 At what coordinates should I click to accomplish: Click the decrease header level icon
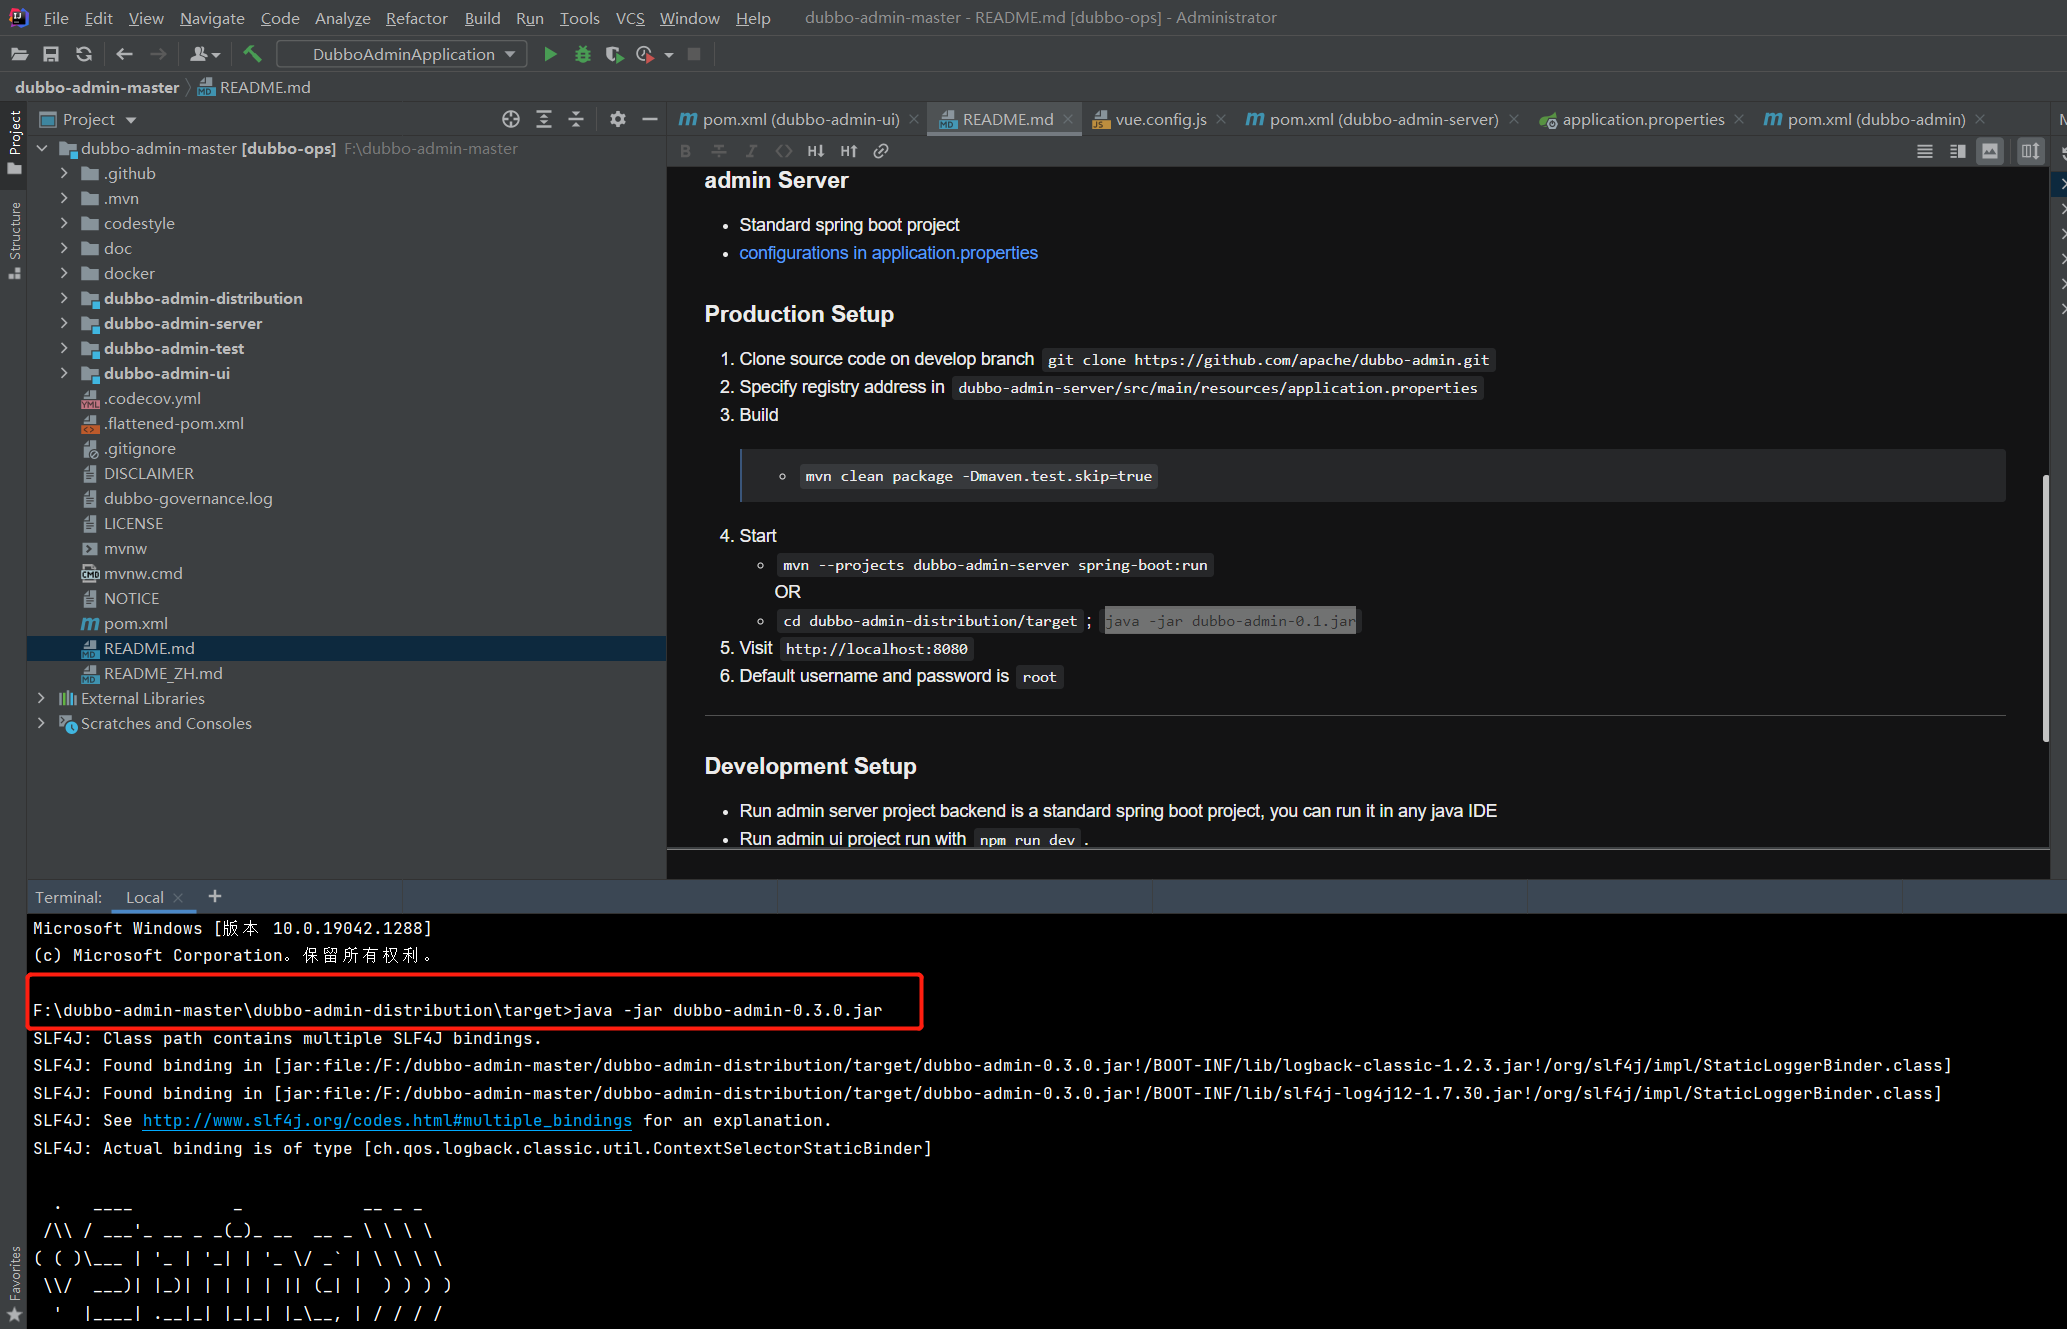816,151
